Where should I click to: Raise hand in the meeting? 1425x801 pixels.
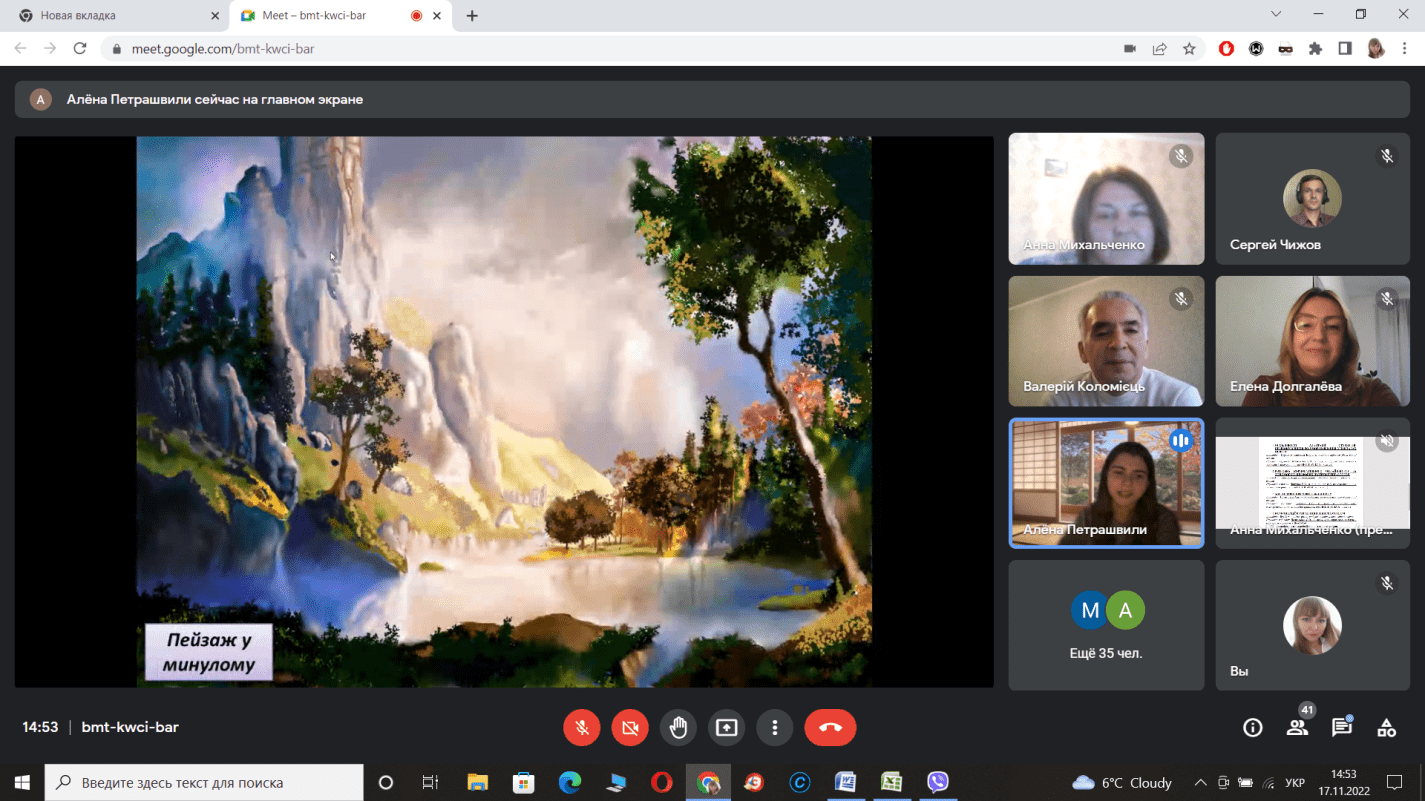pos(678,728)
